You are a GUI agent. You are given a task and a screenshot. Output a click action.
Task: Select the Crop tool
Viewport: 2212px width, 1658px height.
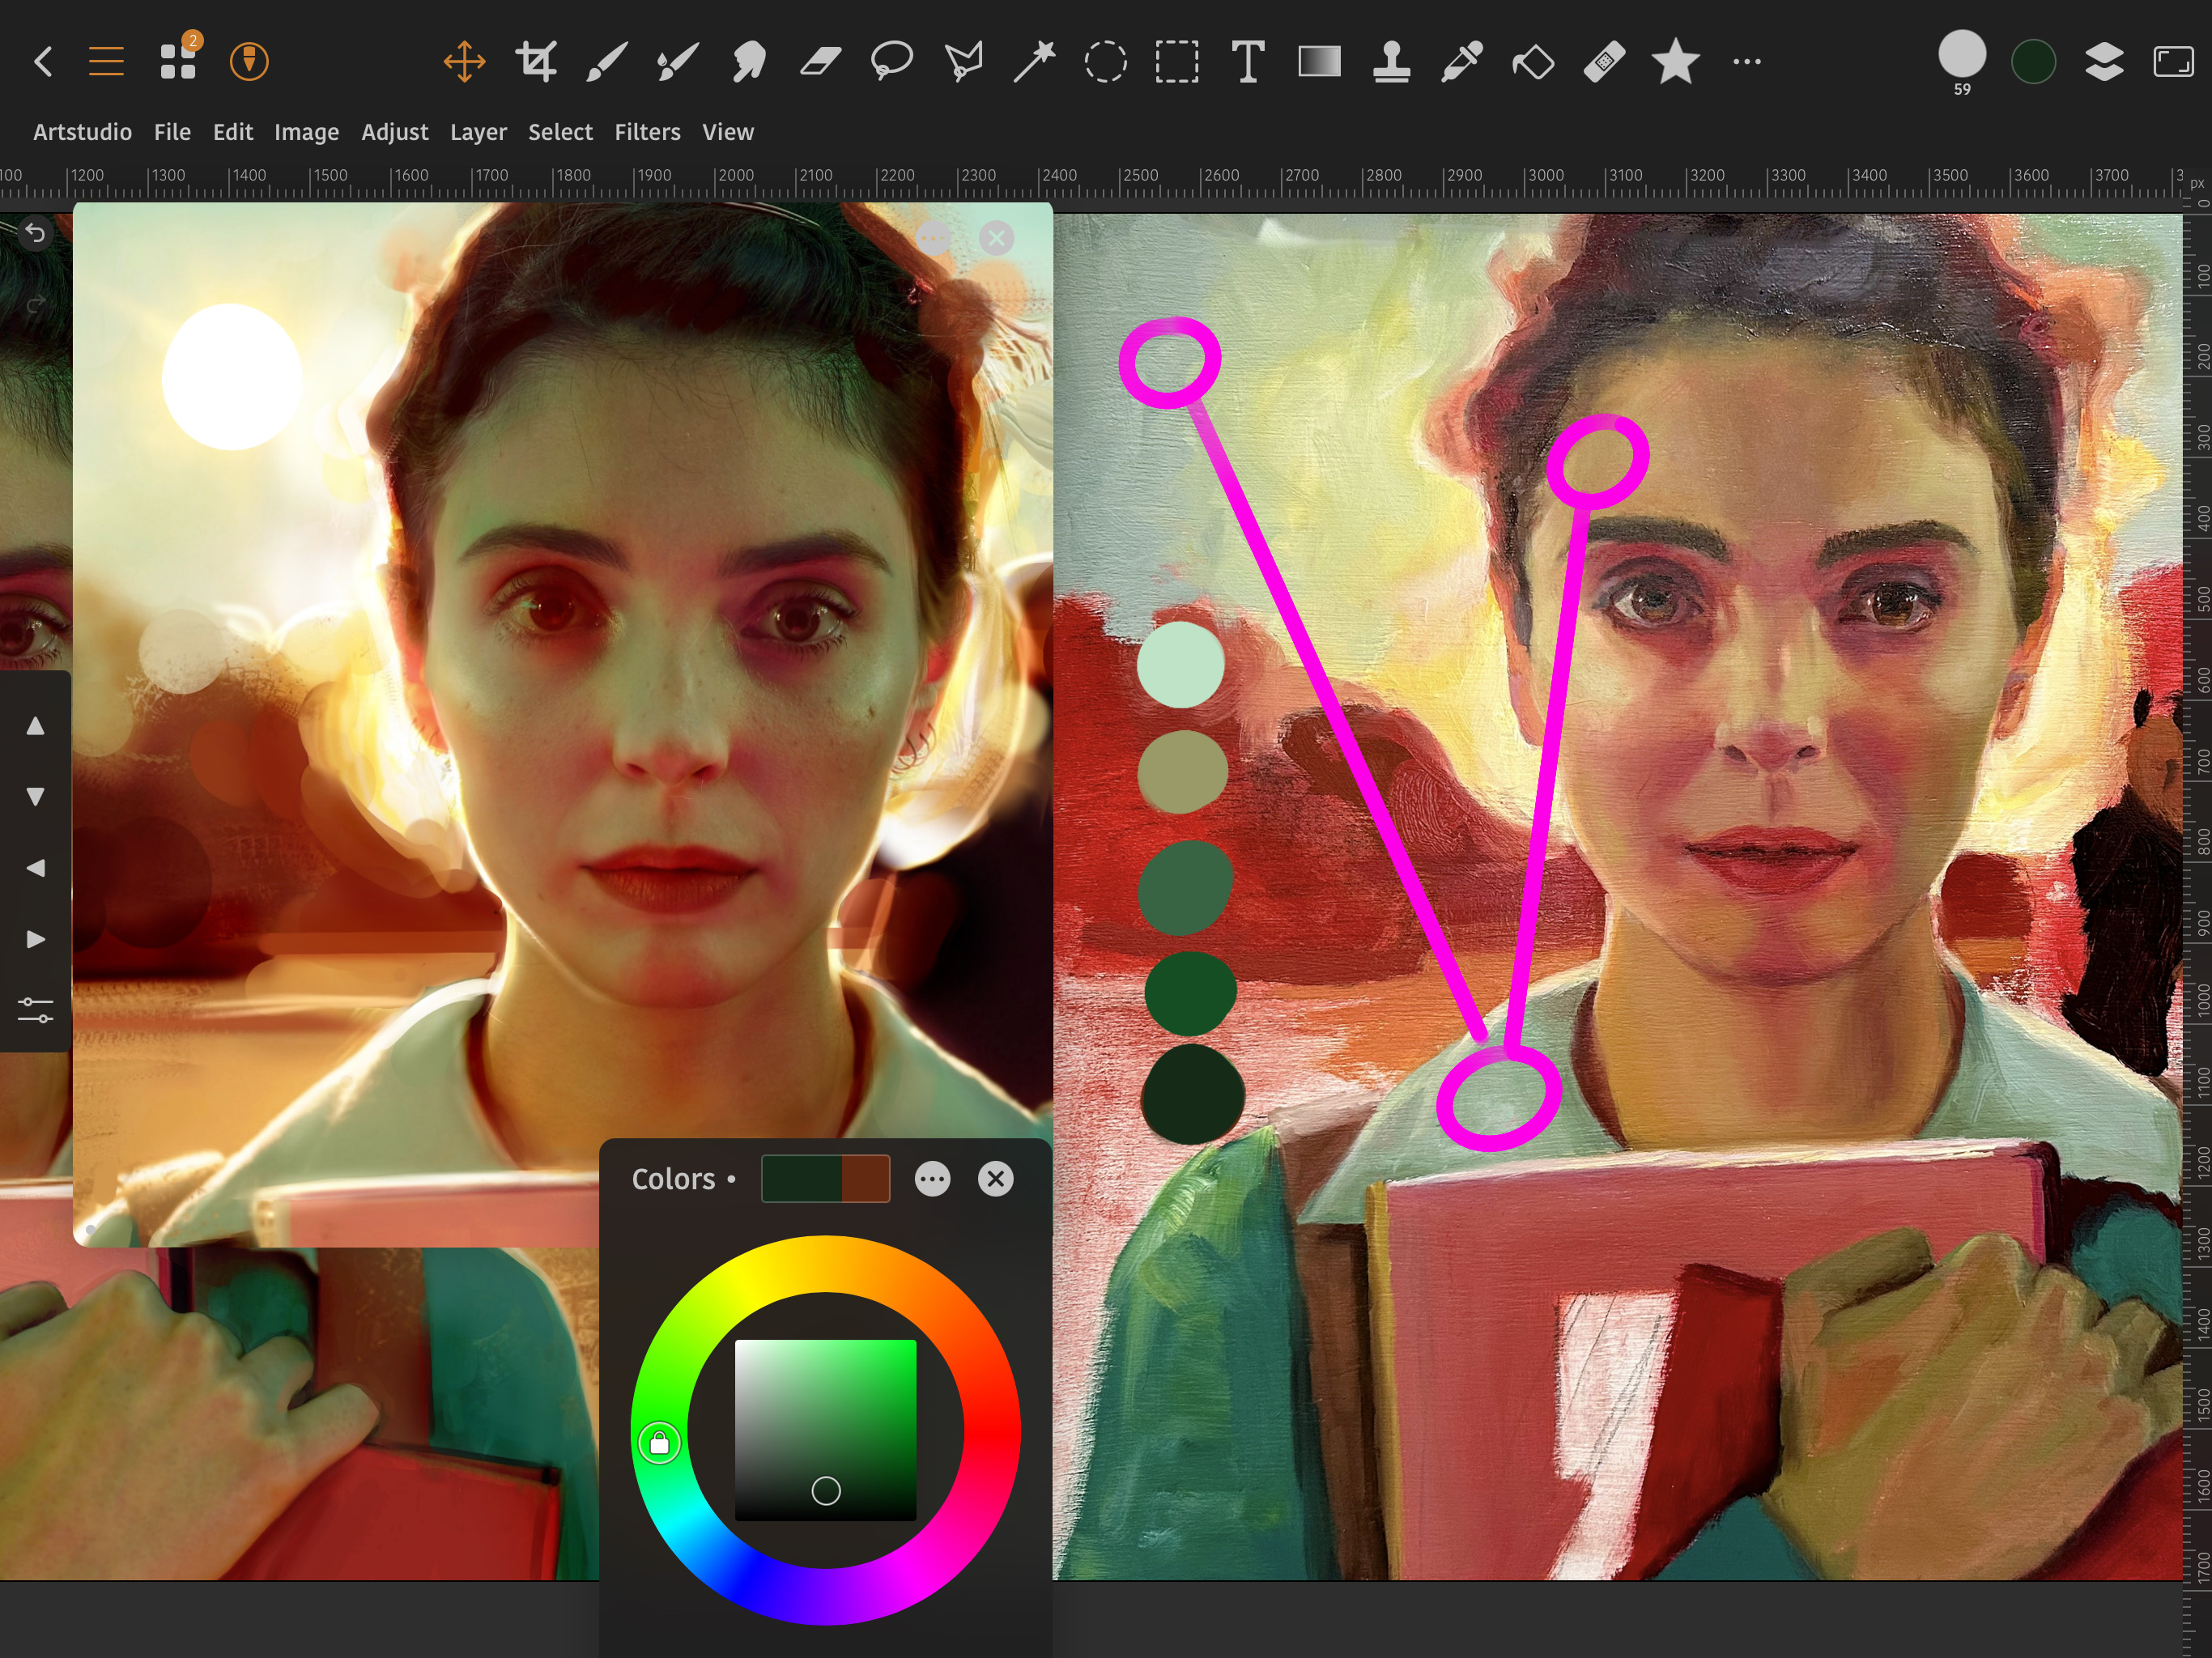[536, 62]
